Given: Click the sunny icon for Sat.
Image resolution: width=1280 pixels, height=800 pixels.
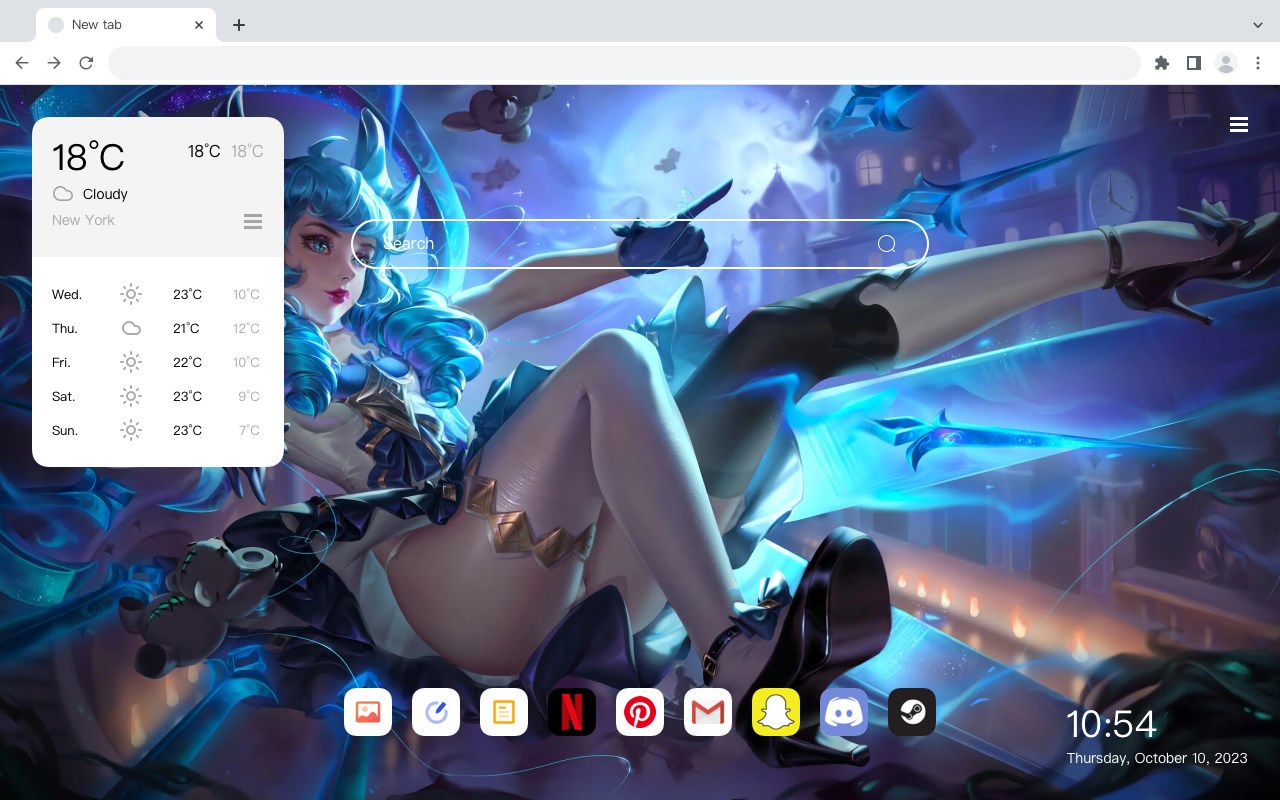Looking at the screenshot, I should pyautogui.click(x=131, y=396).
